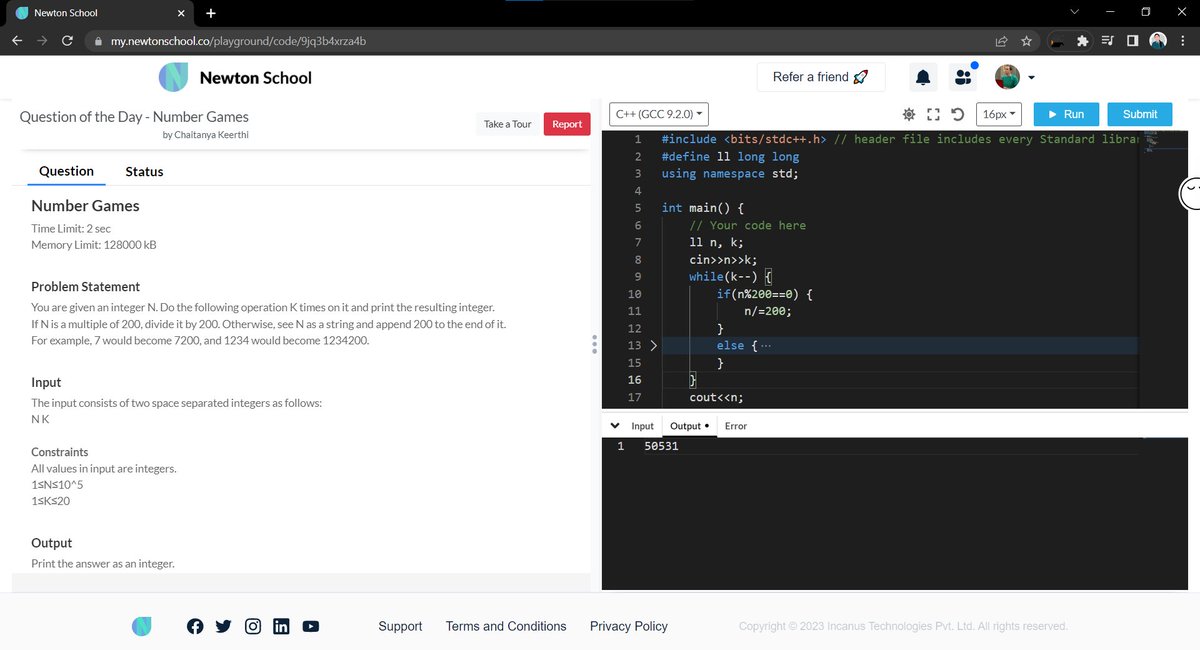Collapse the Input/Output console chevron
Viewport: 1200px width, 650px height.
pyautogui.click(x=614, y=425)
